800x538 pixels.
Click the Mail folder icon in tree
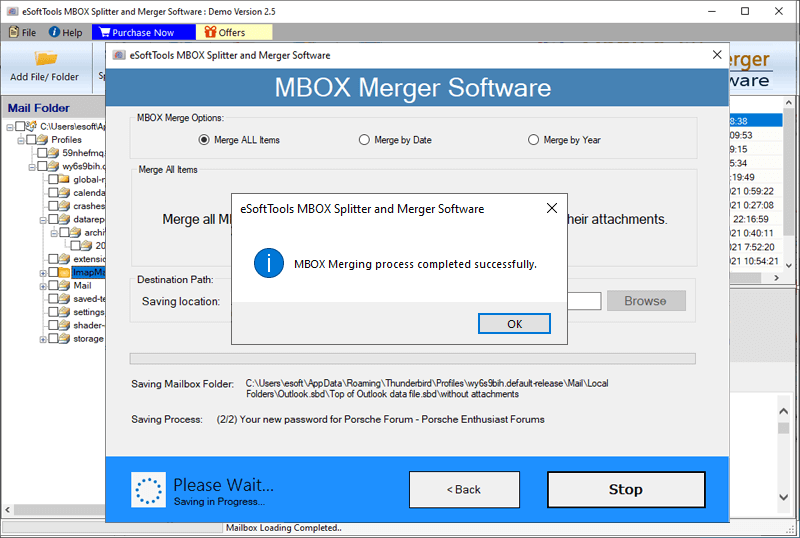[x=64, y=286]
